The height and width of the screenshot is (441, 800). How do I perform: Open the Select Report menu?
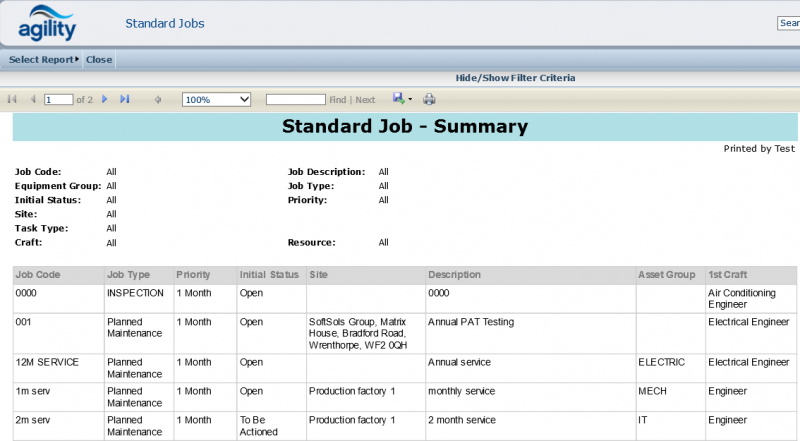[42, 59]
